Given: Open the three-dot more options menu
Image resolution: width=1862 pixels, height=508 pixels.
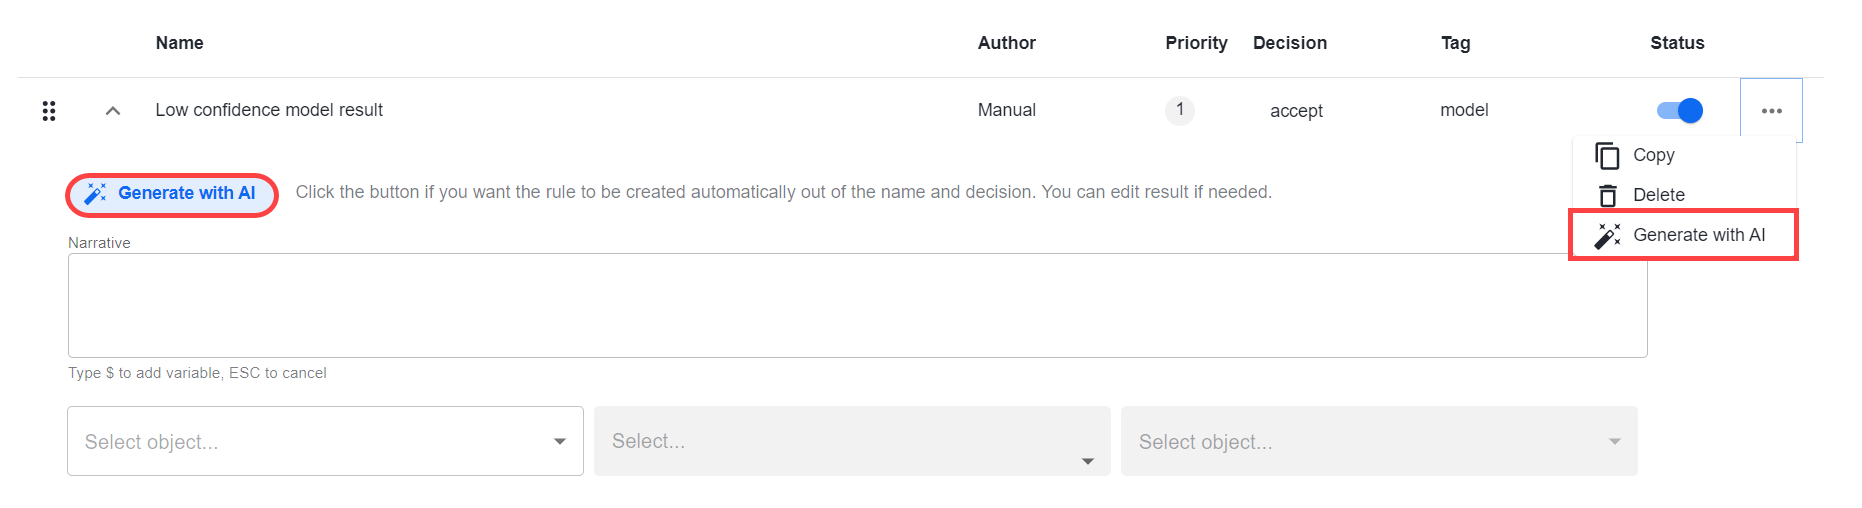Looking at the screenshot, I should point(1771,111).
